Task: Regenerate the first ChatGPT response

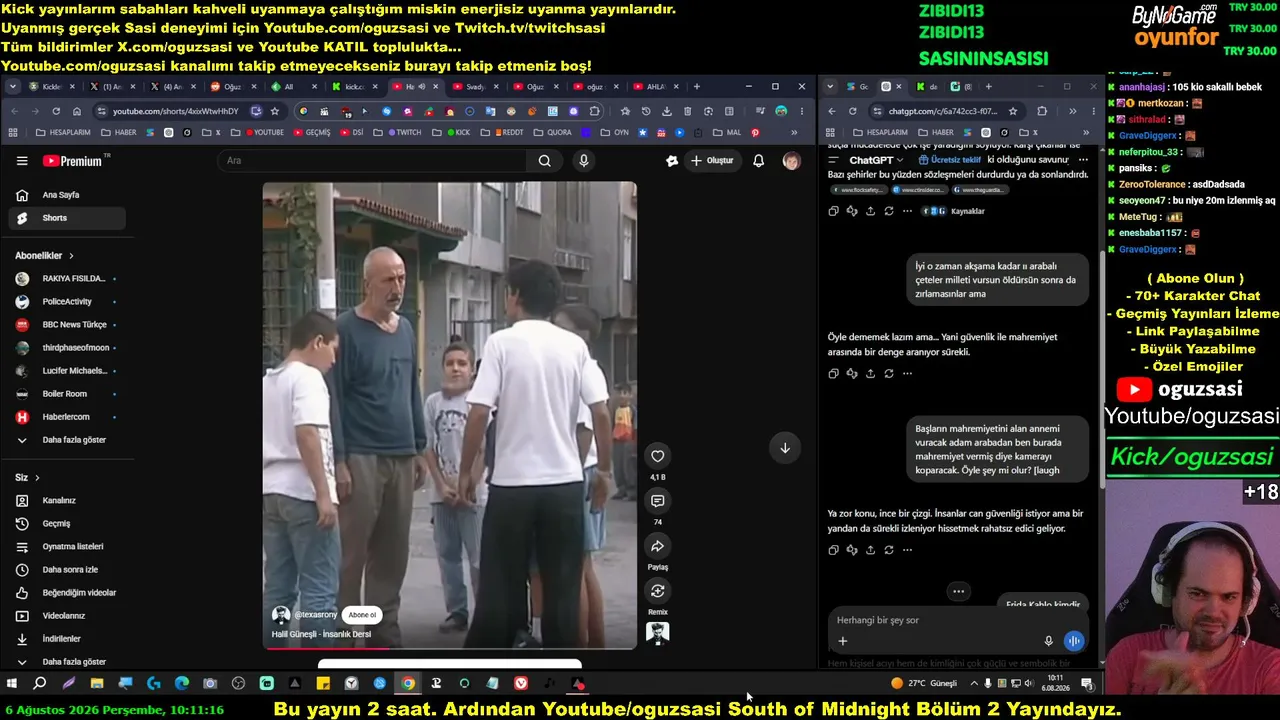Action: 888,211
